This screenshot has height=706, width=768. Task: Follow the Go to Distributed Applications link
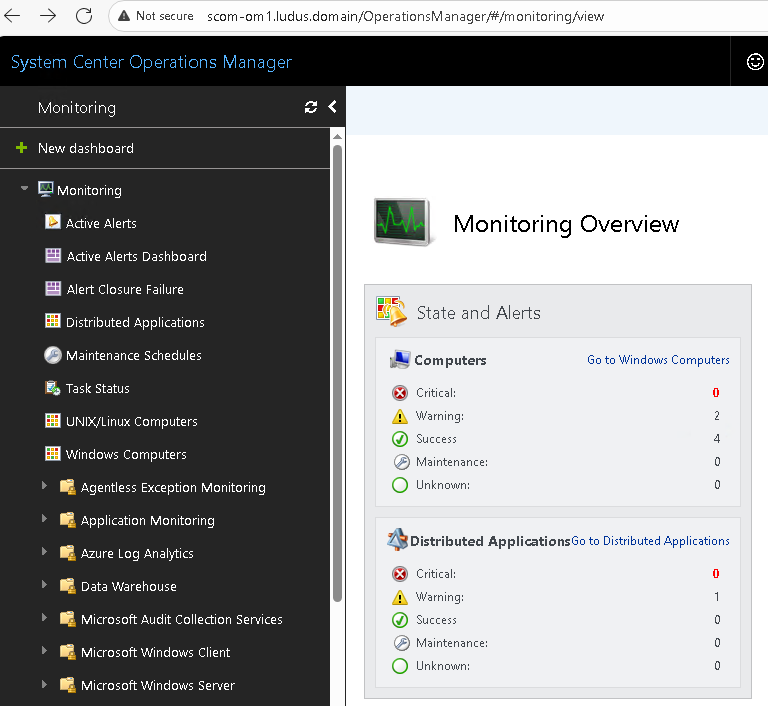[x=650, y=541]
